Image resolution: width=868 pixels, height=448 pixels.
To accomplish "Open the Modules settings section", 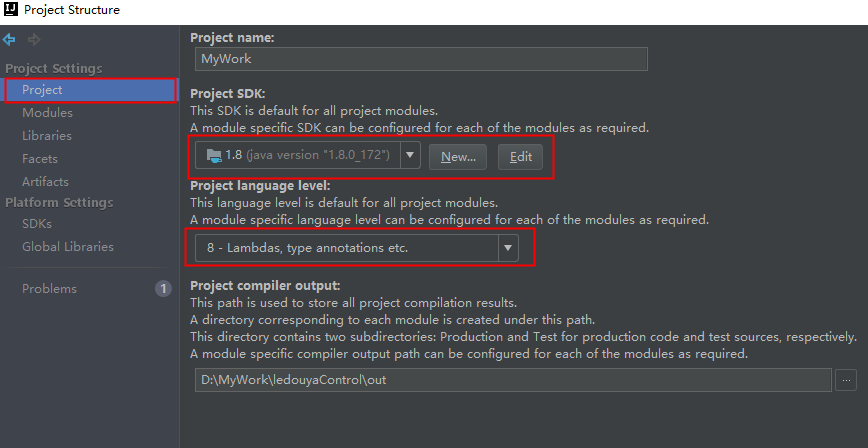I will coord(47,113).
